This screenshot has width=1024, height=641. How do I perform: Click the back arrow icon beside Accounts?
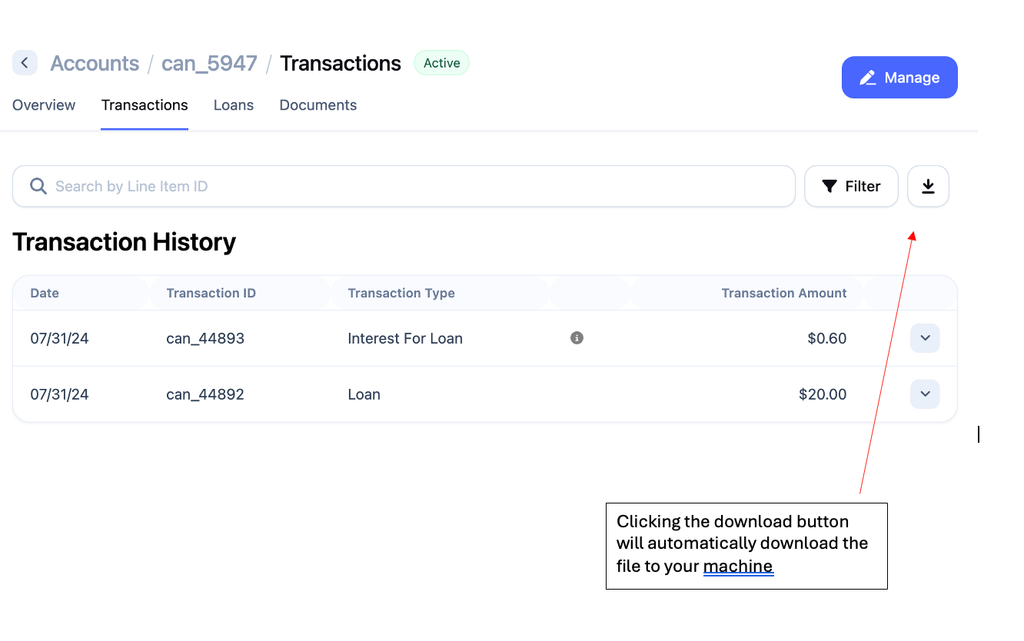(24, 63)
